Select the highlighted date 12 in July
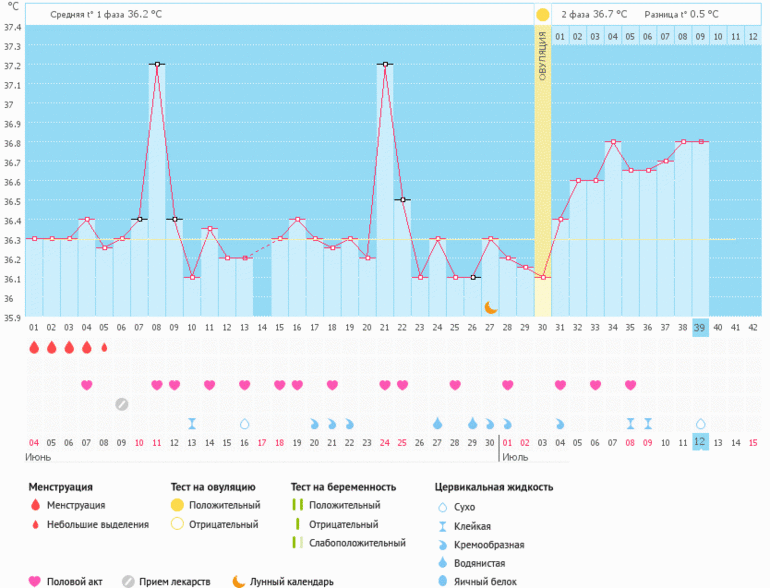Screen dimensions: 770x588 click(700, 442)
